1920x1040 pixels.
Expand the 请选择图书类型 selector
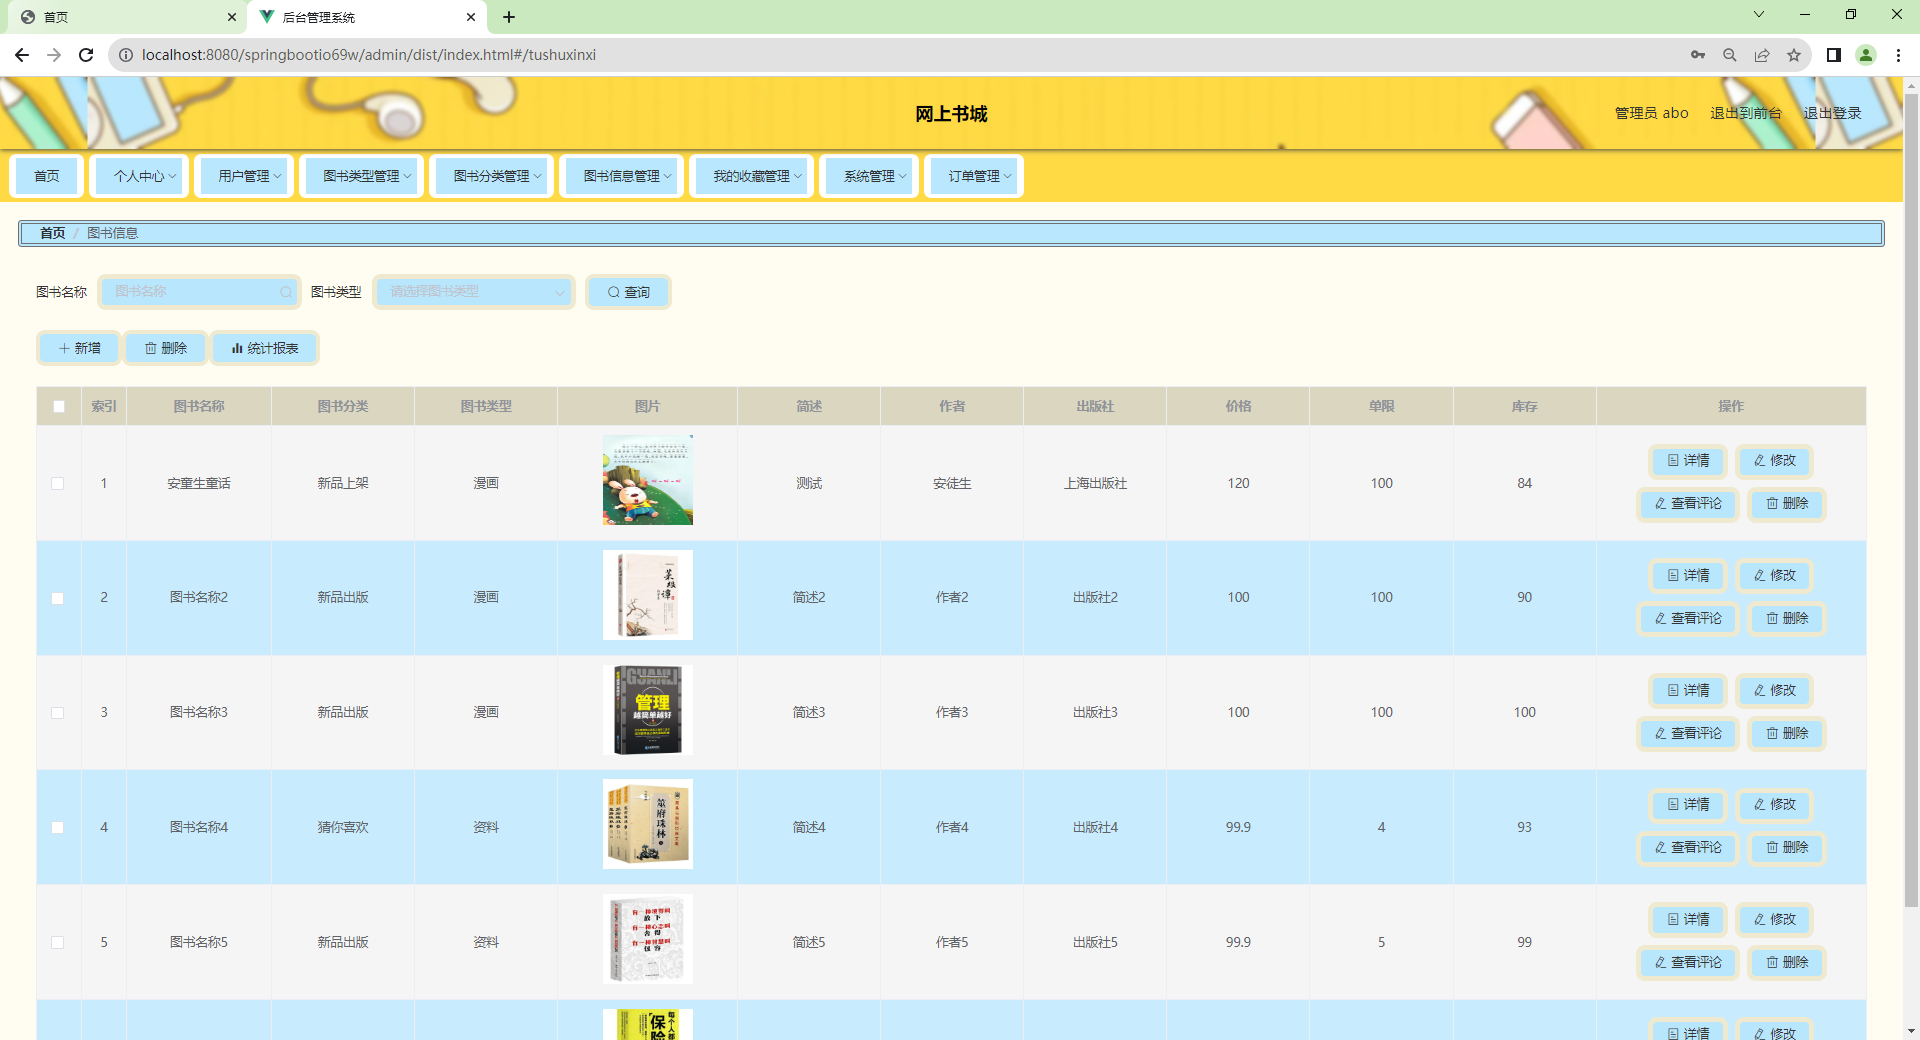click(x=473, y=291)
